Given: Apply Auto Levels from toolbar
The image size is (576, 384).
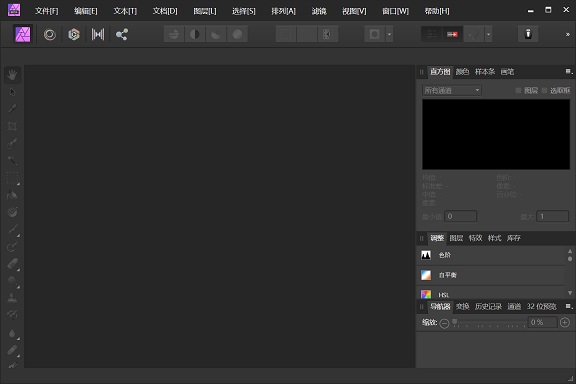Looking at the screenshot, I should [174, 35].
